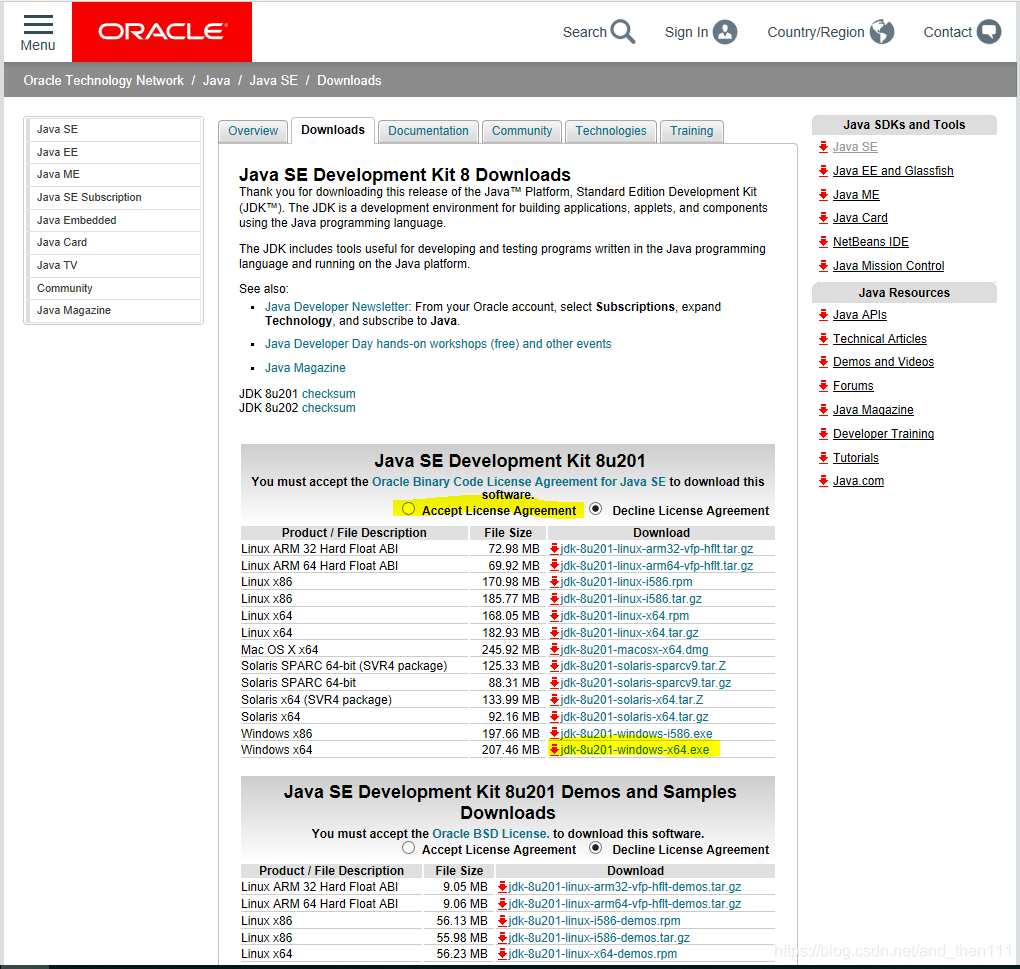Click red download icon for jdk-8u201-macosx-x64.dmg
This screenshot has height=969, width=1020.
tap(554, 650)
